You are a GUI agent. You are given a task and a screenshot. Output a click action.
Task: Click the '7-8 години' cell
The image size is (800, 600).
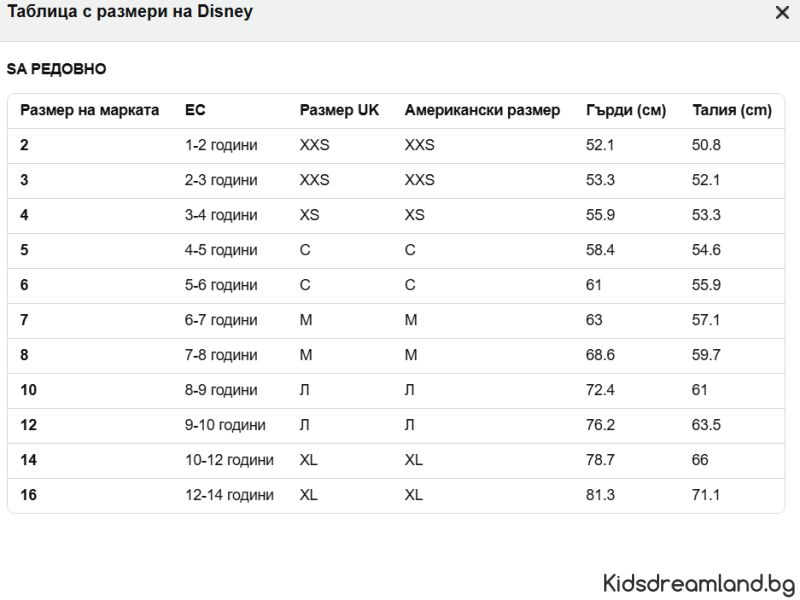(221, 355)
